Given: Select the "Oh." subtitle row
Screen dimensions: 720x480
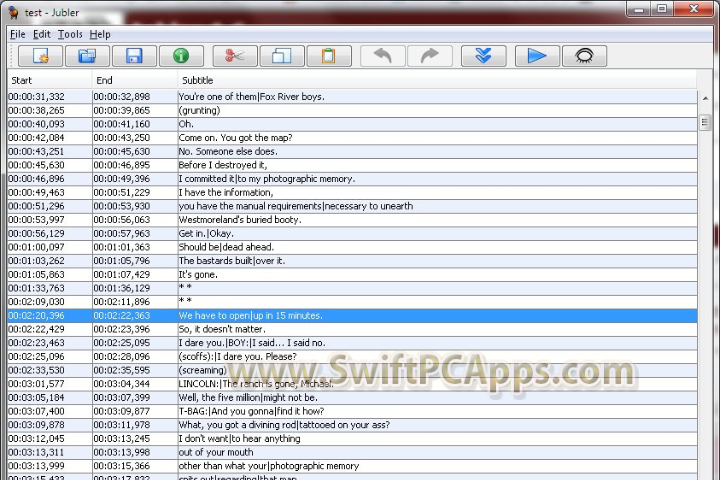Looking at the screenshot, I should (x=352, y=124).
